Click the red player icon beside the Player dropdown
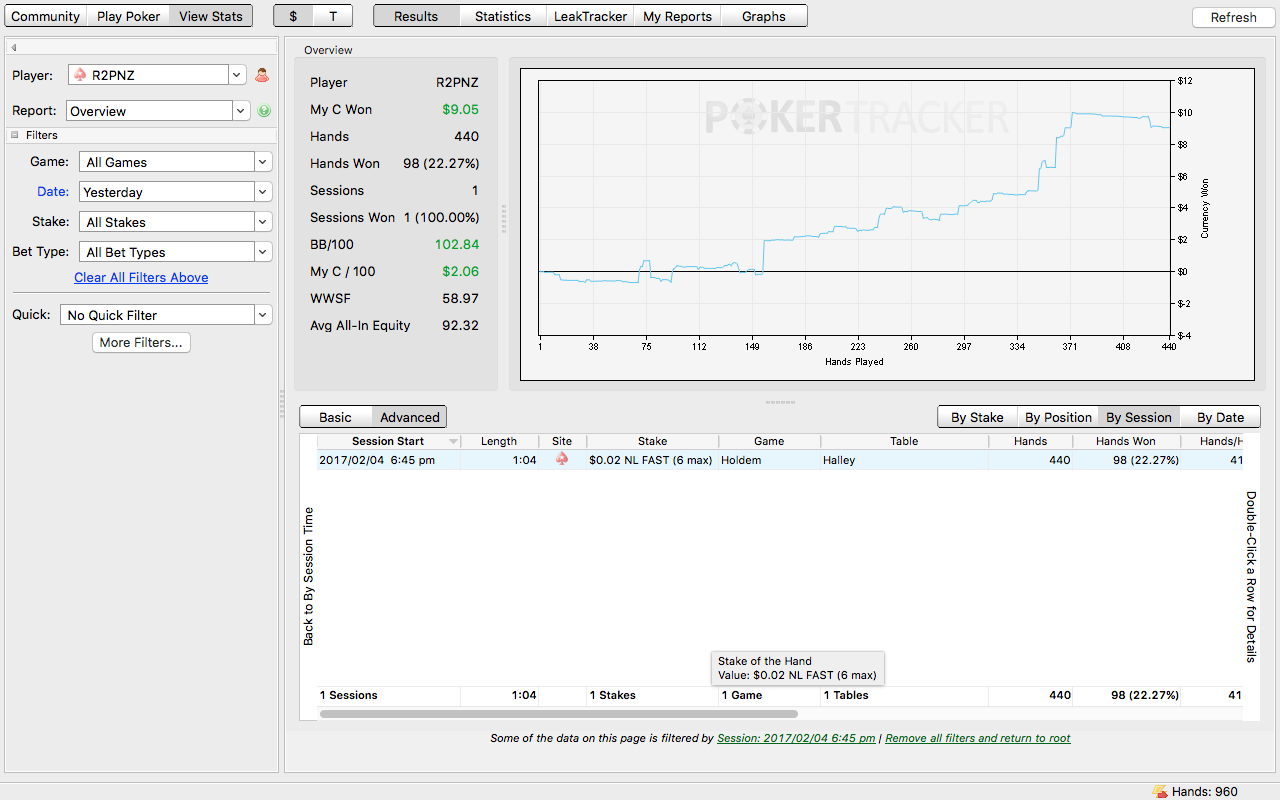The width and height of the screenshot is (1280, 800). tap(262, 75)
